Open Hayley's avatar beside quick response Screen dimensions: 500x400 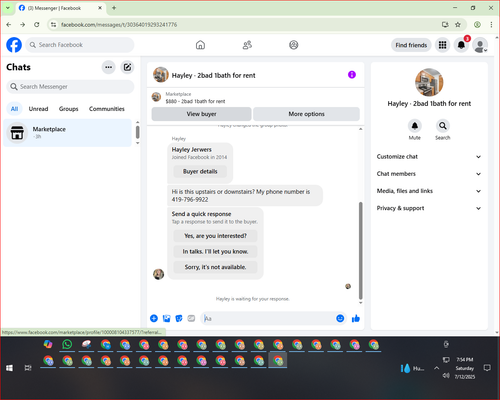tap(158, 274)
